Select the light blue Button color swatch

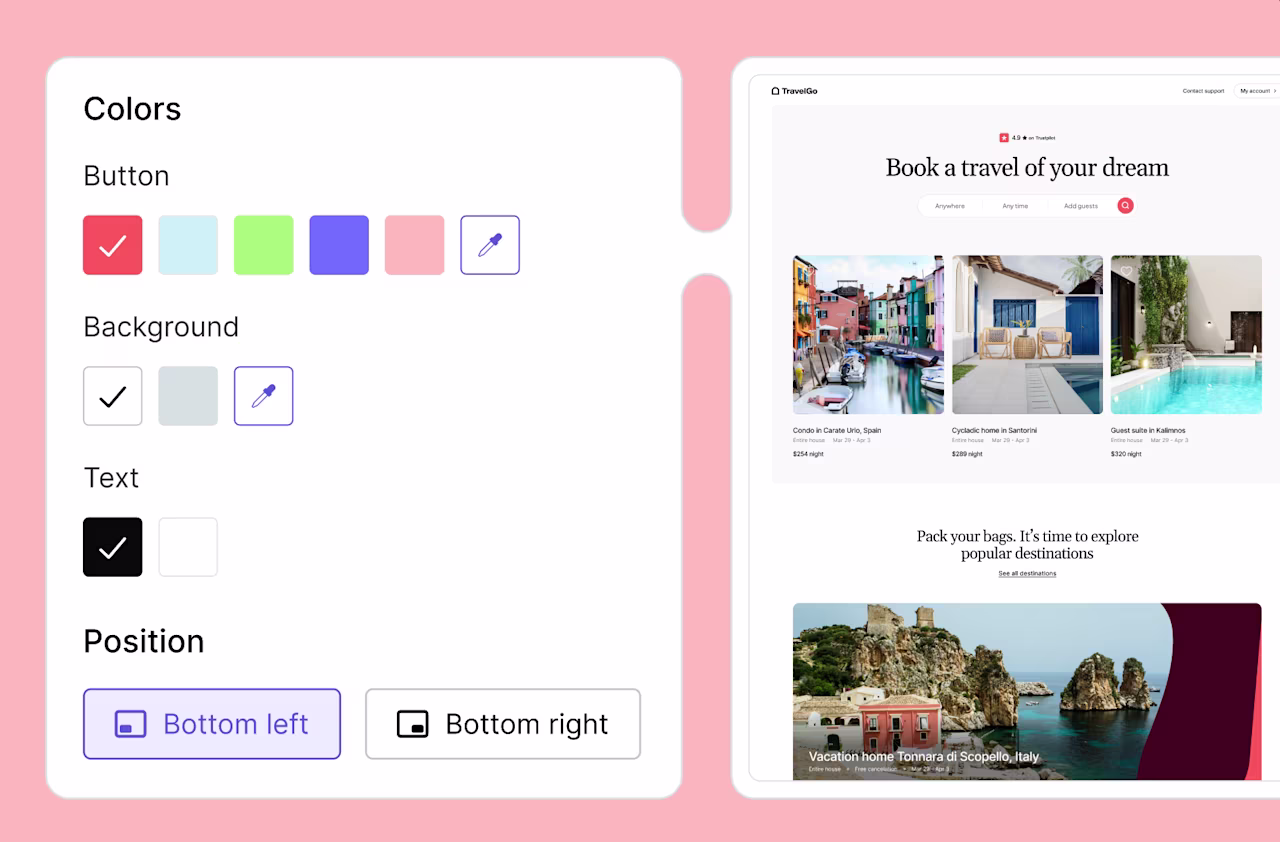point(188,245)
